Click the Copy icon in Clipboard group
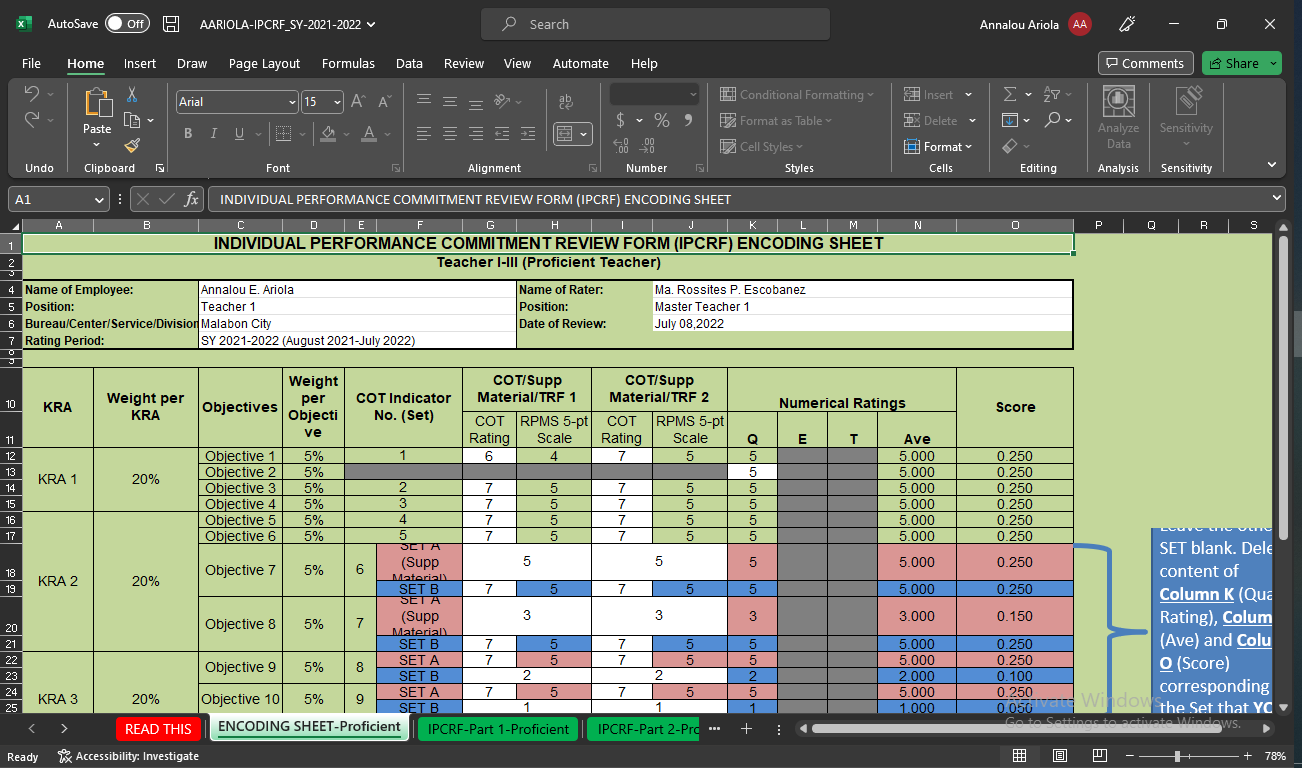The width and height of the screenshot is (1302, 768). (x=132, y=120)
